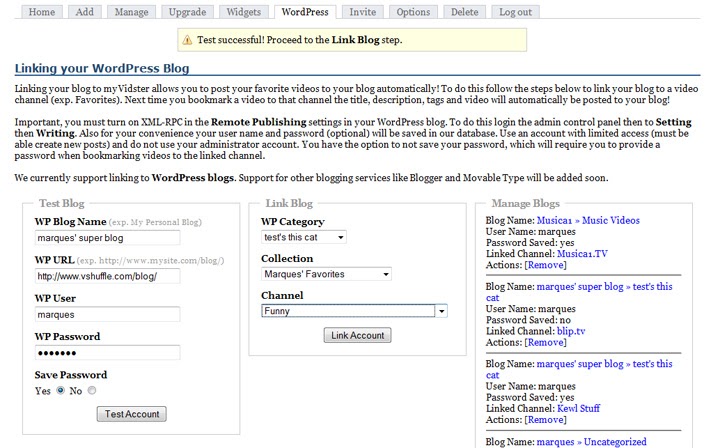Screen dimensions: 720x448
Task: Open the WP Category dropdown
Action: click(304, 237)
